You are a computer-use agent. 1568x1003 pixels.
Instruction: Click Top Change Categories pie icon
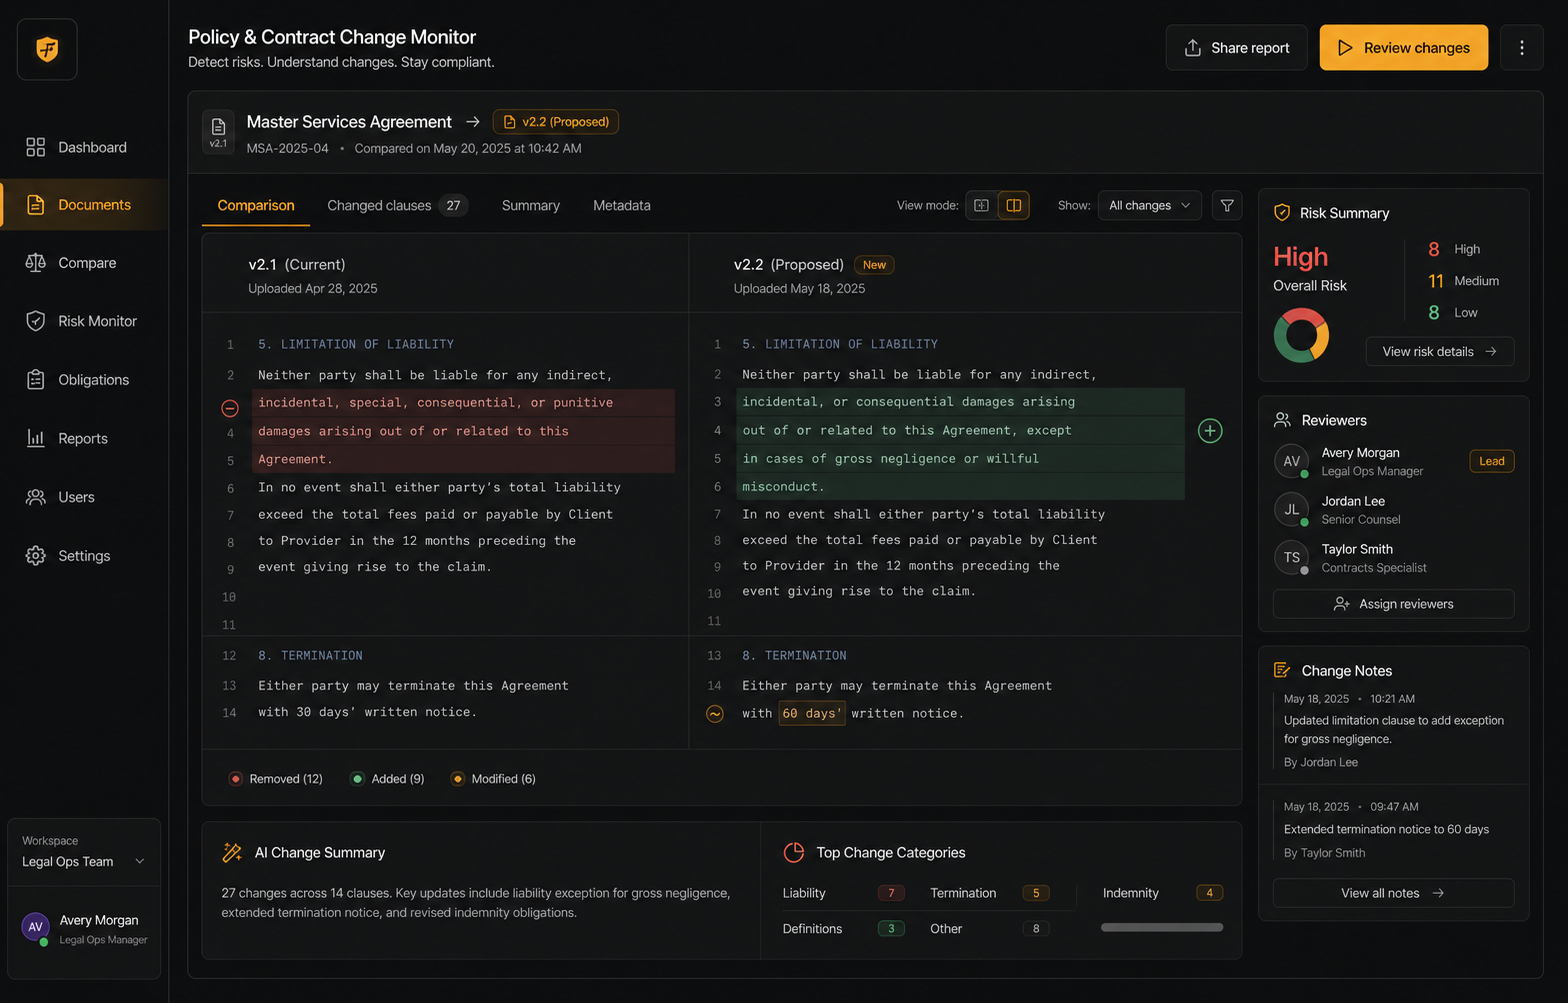click(x=794, y=852)
